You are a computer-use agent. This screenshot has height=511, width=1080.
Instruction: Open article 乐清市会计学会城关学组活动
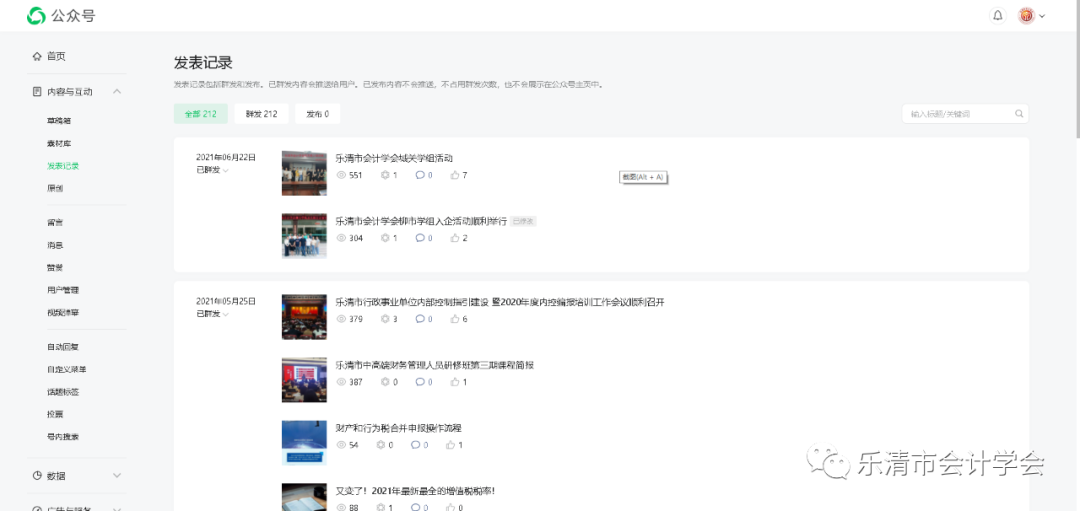[394, 158]
